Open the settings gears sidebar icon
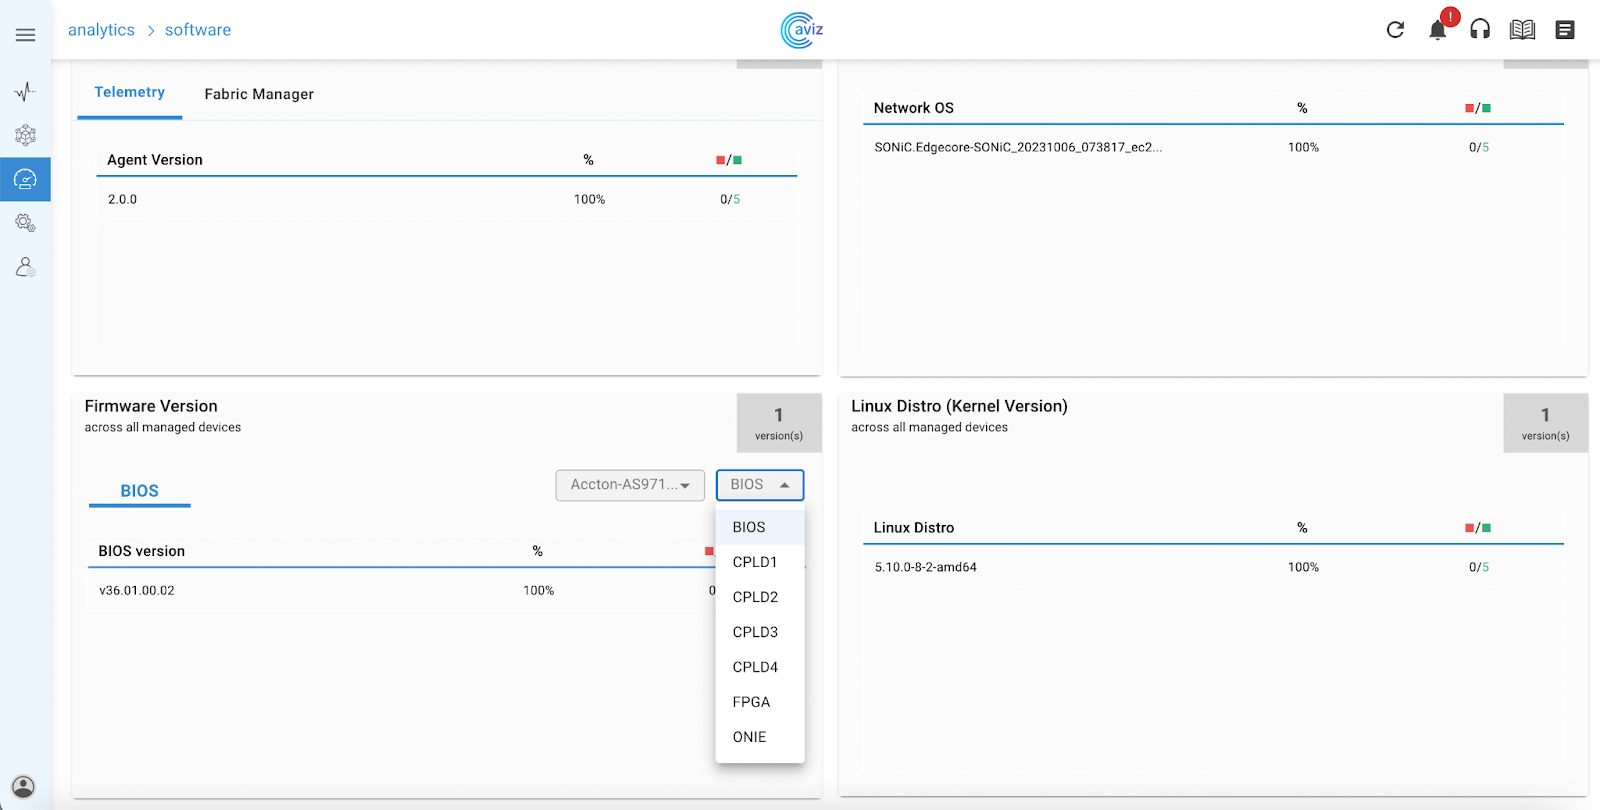 click(x=25, y=223)
